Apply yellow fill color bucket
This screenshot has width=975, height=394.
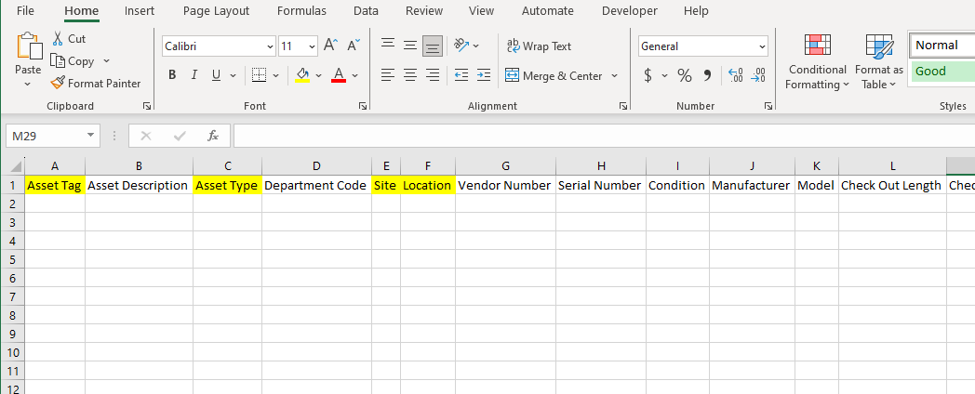(x=303, y=75)
